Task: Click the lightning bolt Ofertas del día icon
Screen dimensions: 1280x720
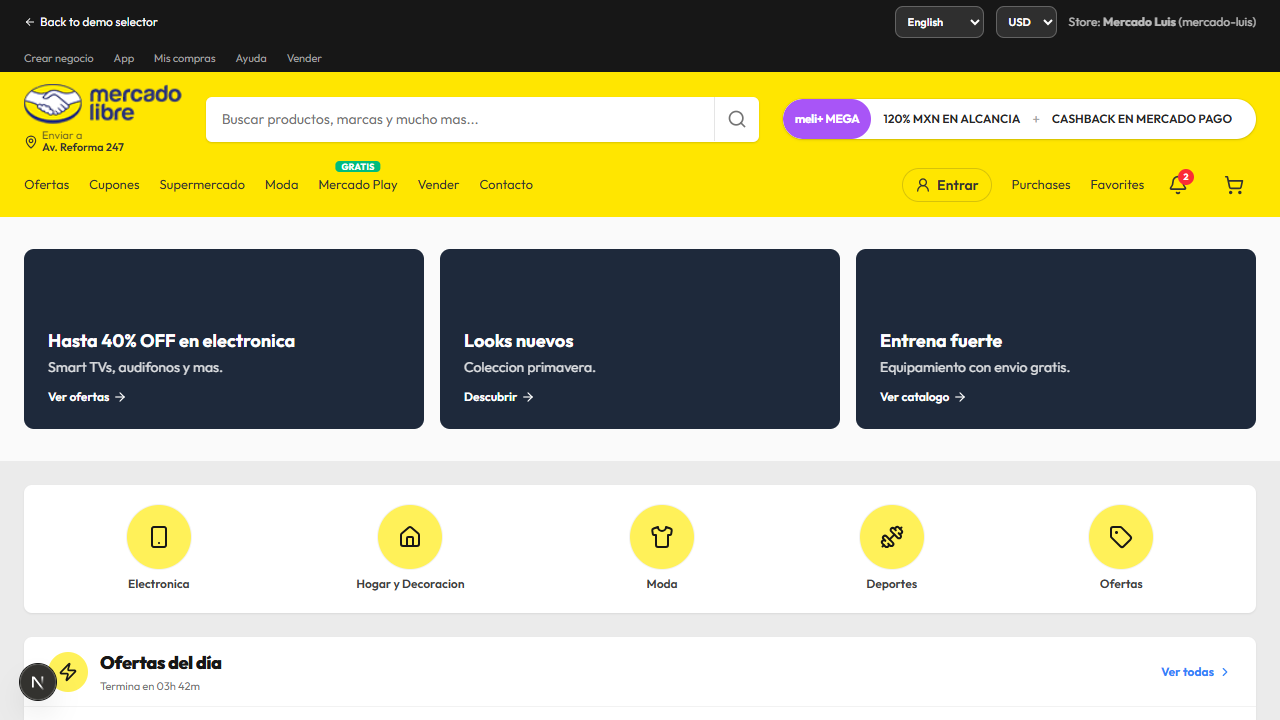Action: 68,672
